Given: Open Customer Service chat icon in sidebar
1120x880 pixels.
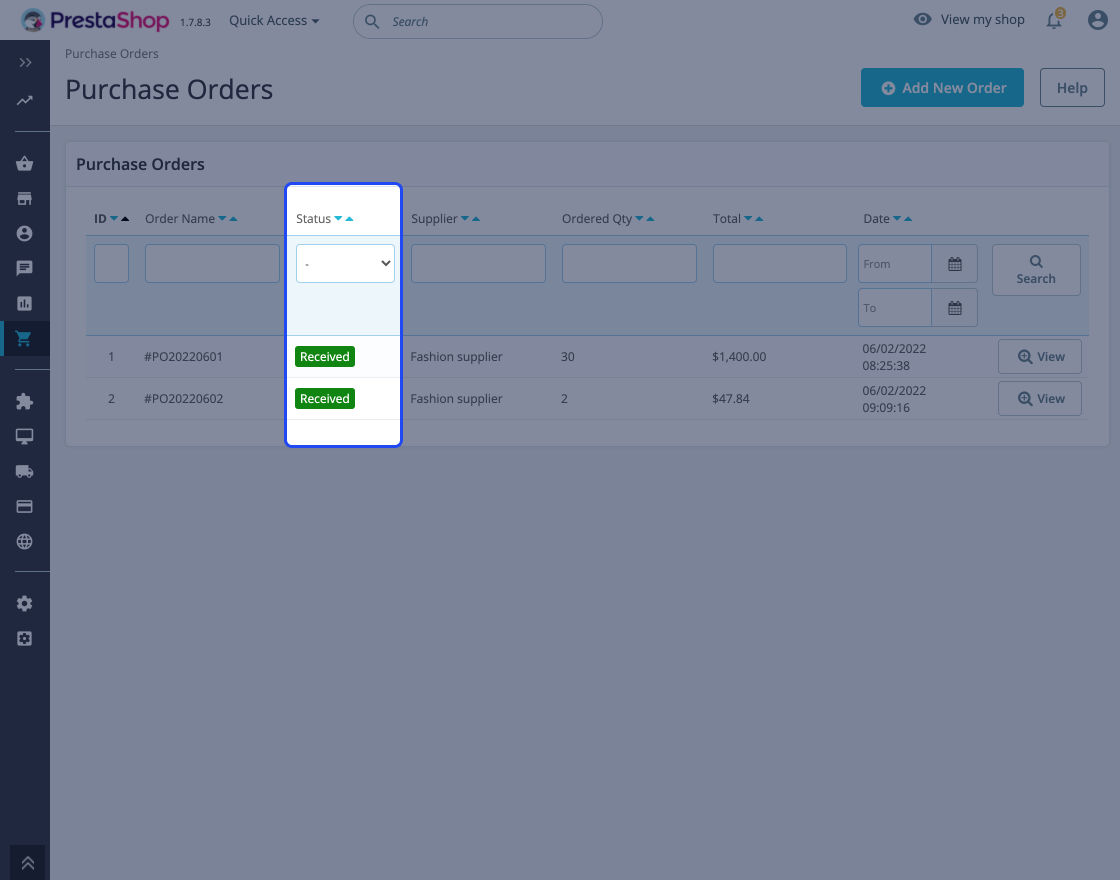Looking at the screenshot, I should [24, 268].
